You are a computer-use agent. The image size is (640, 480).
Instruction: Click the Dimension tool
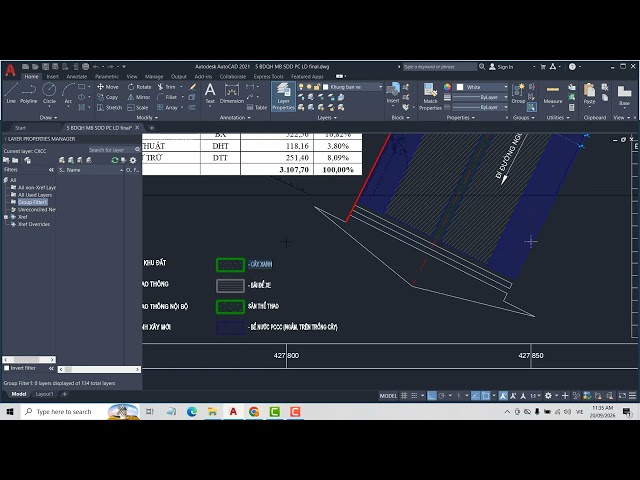[231, 93]
